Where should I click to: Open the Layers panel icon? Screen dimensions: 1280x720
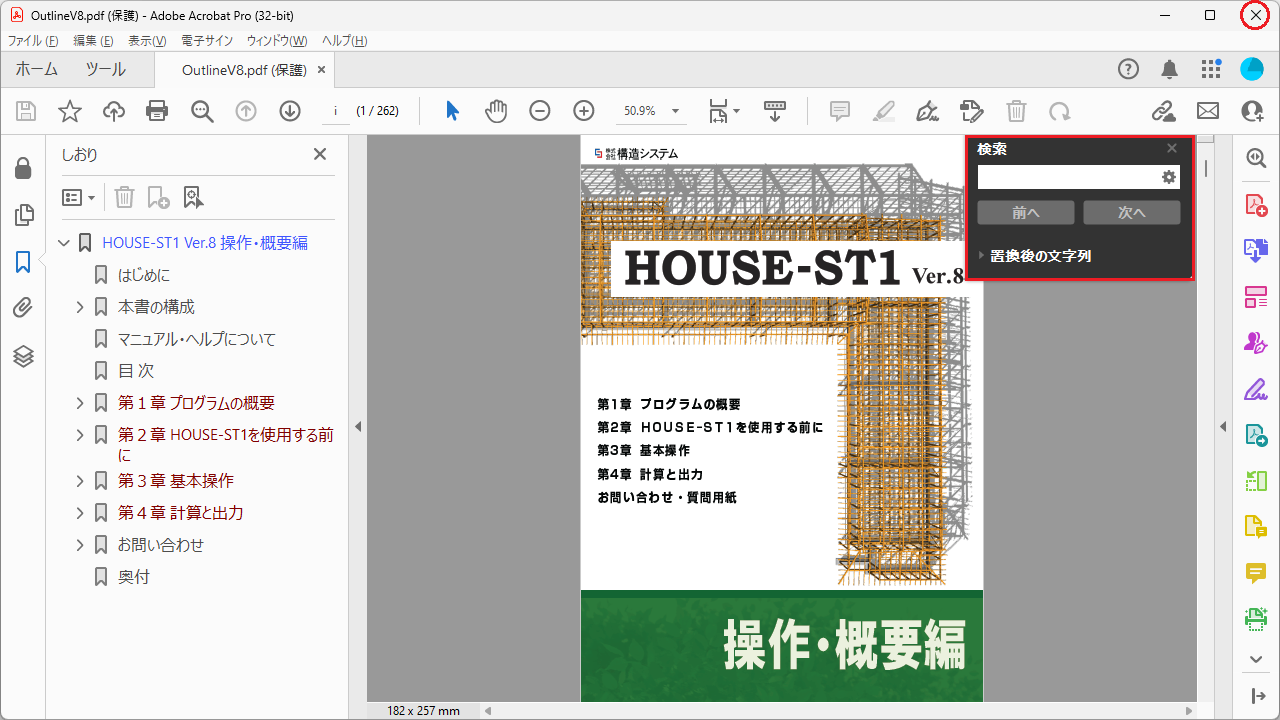(23, 356)
